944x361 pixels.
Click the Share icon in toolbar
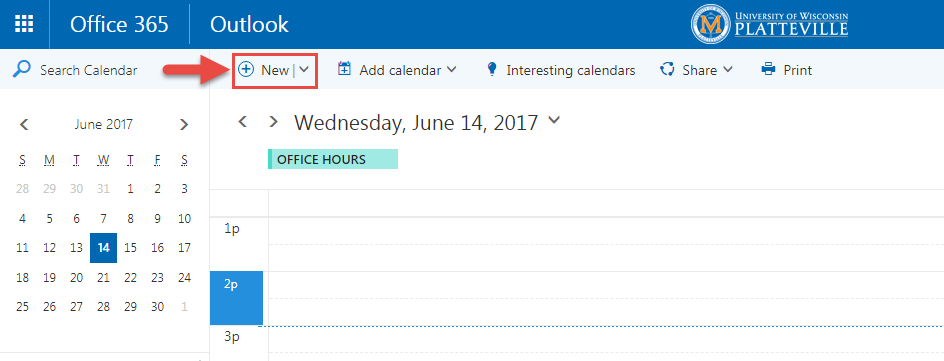point(666,70)
